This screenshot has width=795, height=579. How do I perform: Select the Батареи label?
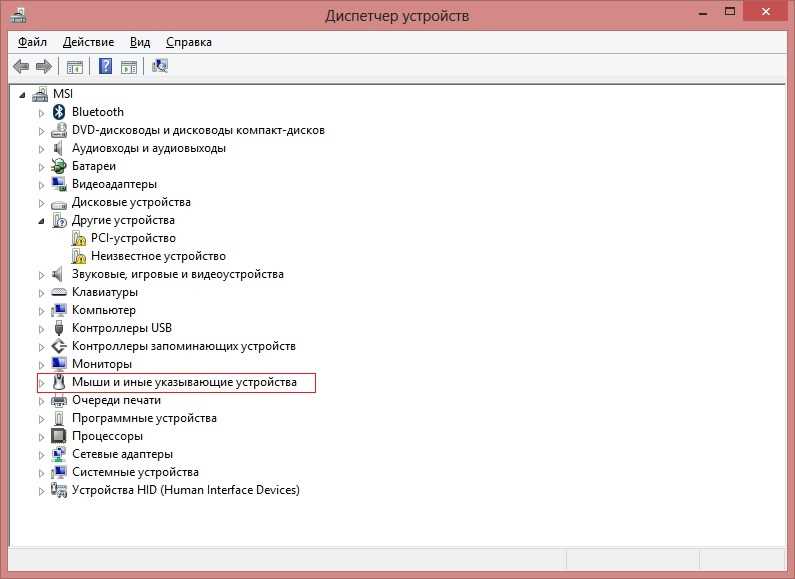pyautogui.click(x=94, y=166)
